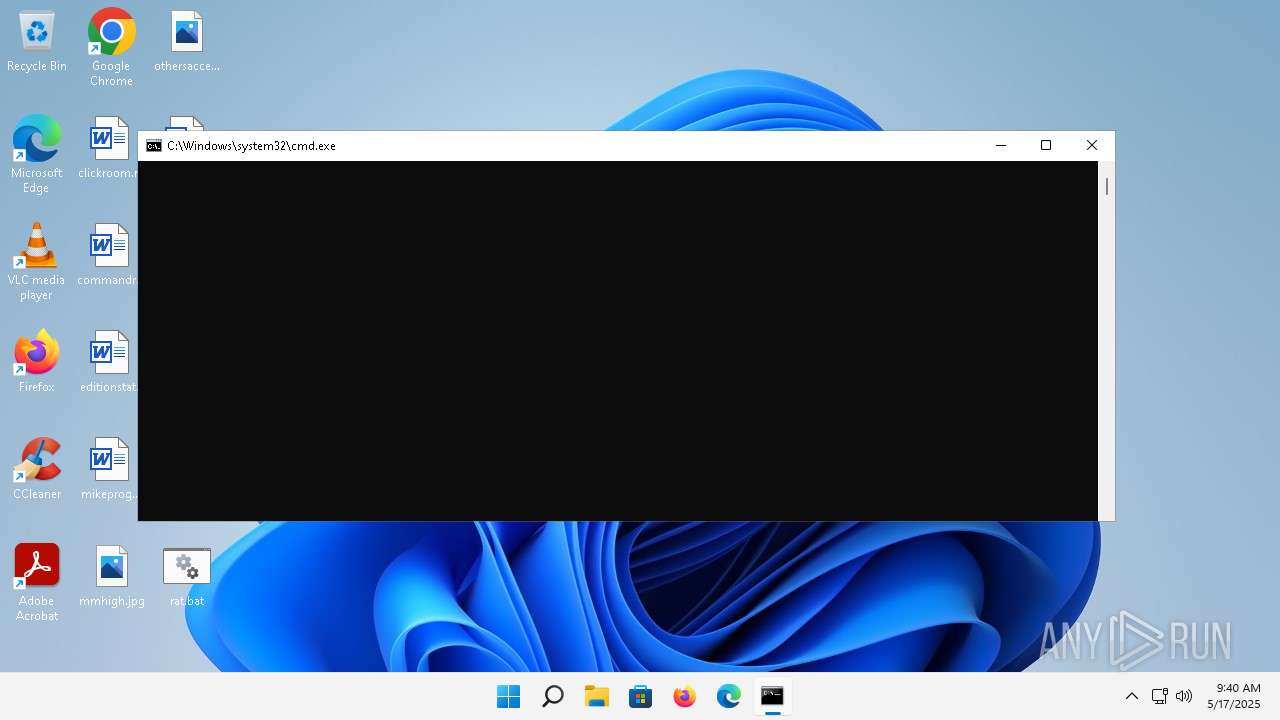
Task: Select the editionstat Word document
Action: tap(108, 362)
